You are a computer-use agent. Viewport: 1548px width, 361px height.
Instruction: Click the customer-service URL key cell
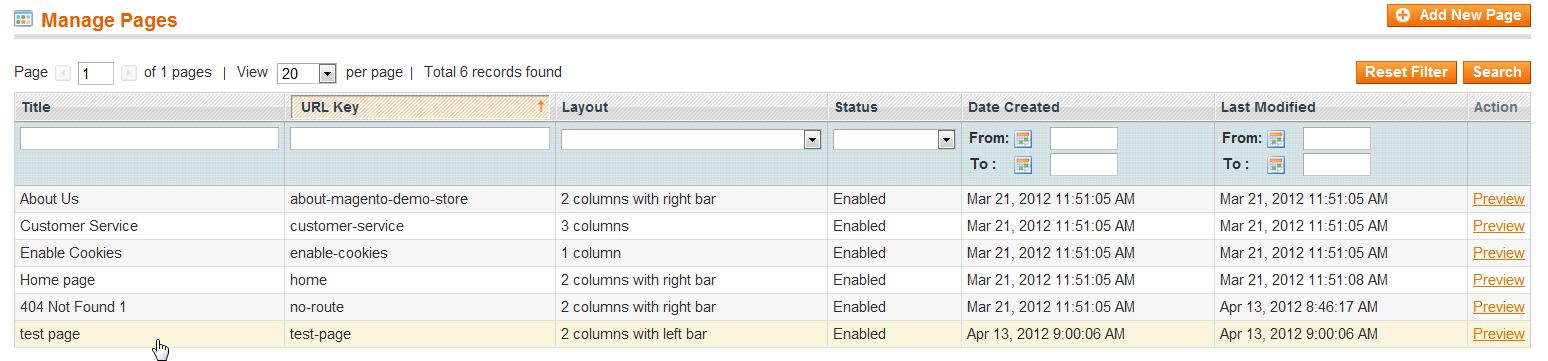(420, 226)
